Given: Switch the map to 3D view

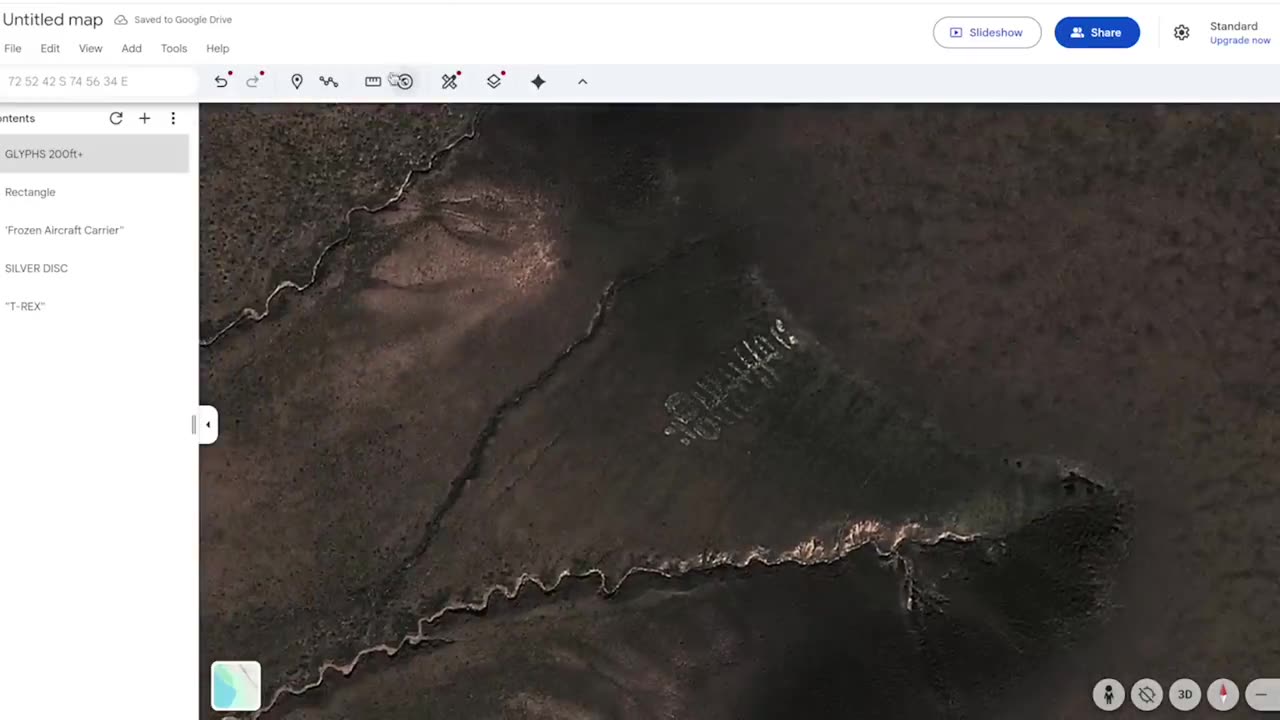Looking at the screenshot, I should point(1185,694).
